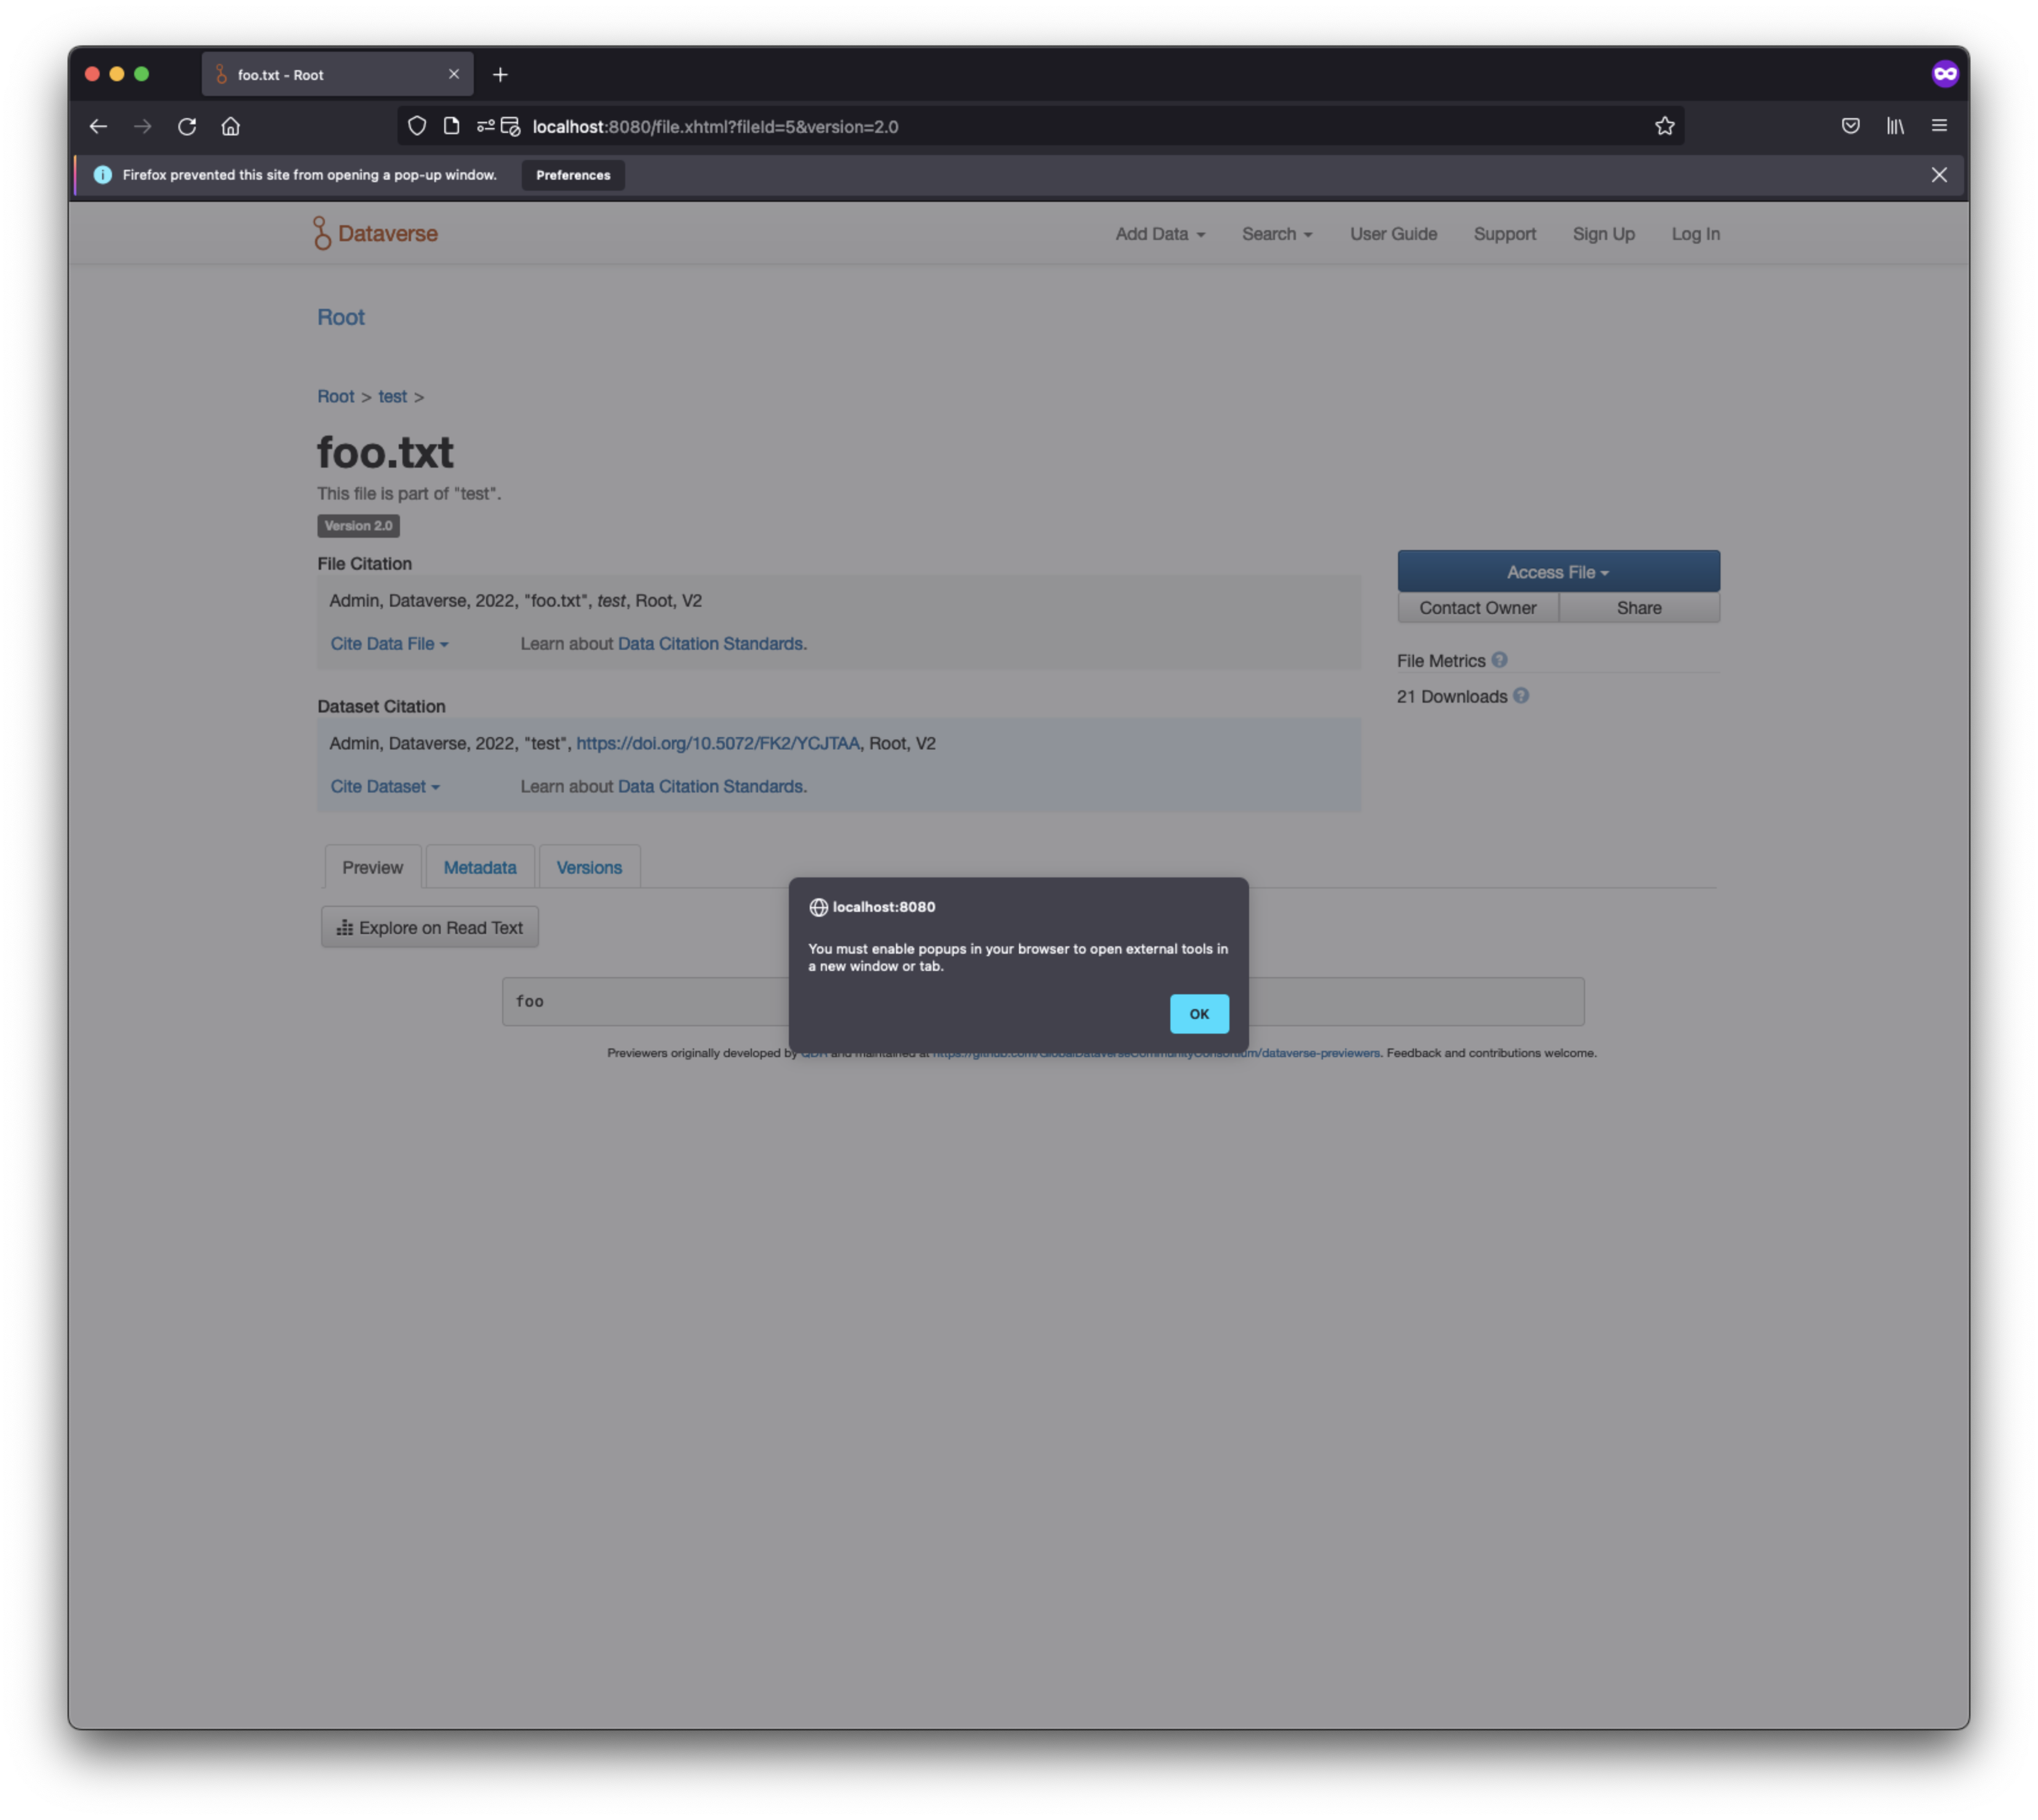Image resolution: width=2038 pixels, height=1820 pixels.
Task: Click the private browsing mask icon
Action: pyautogui.click(x=1945, y=74)
